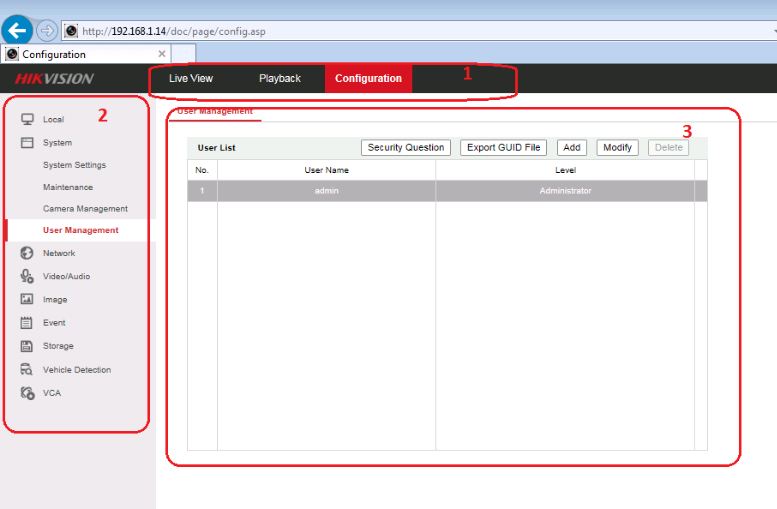Select the User Management page tab
The width and height of the screenshot is (777, 509).
(x=215, y=112)
